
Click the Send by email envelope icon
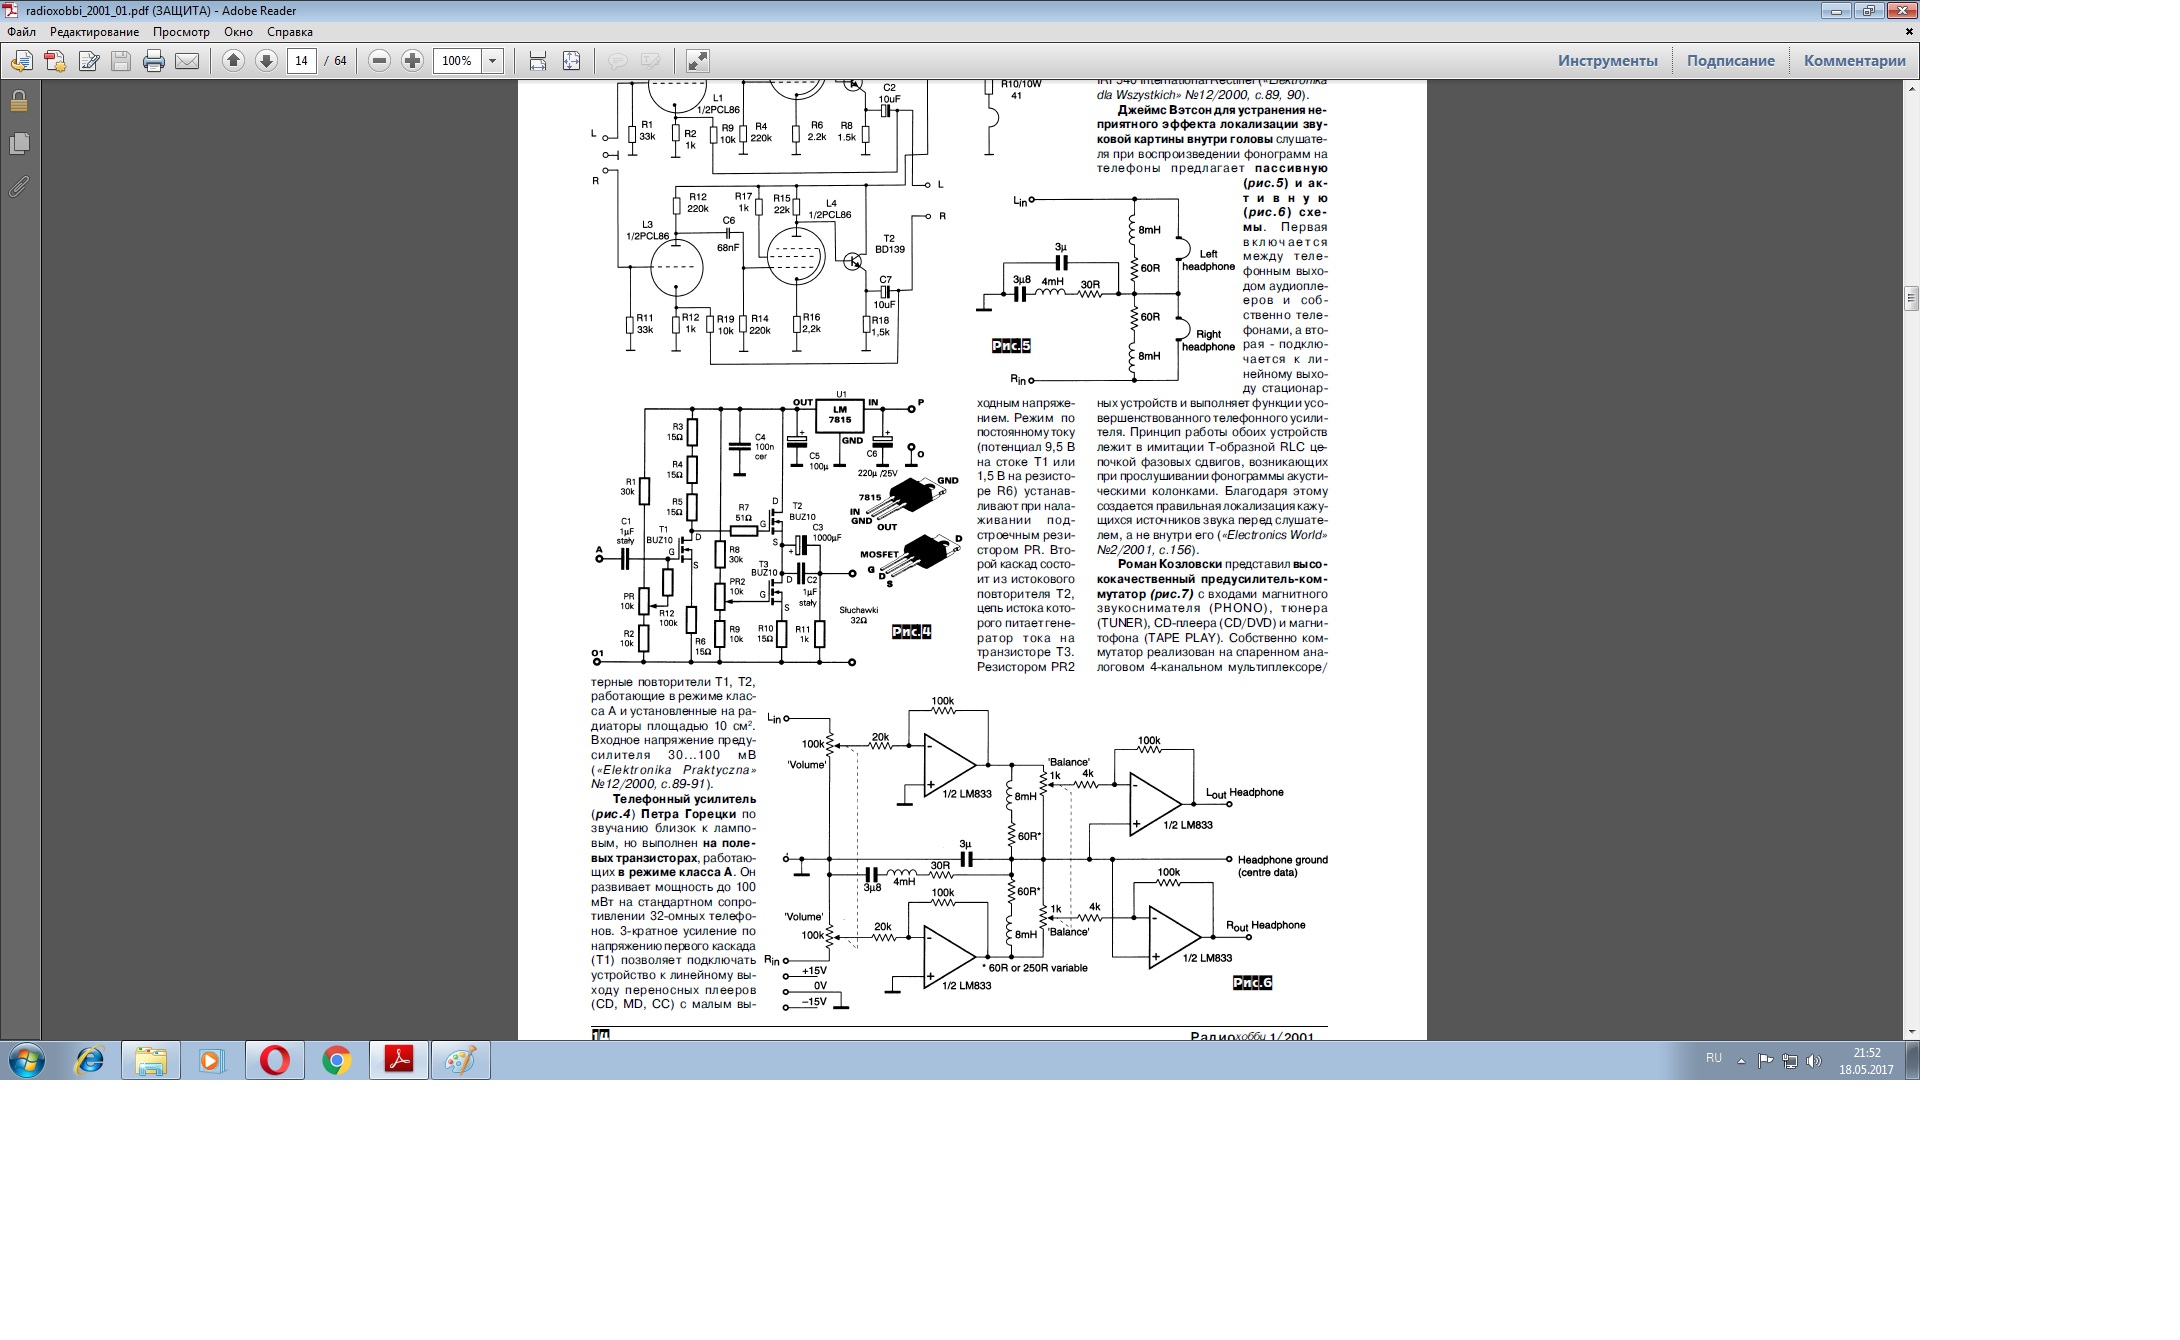pyautogui.click(x=187, y=61)
